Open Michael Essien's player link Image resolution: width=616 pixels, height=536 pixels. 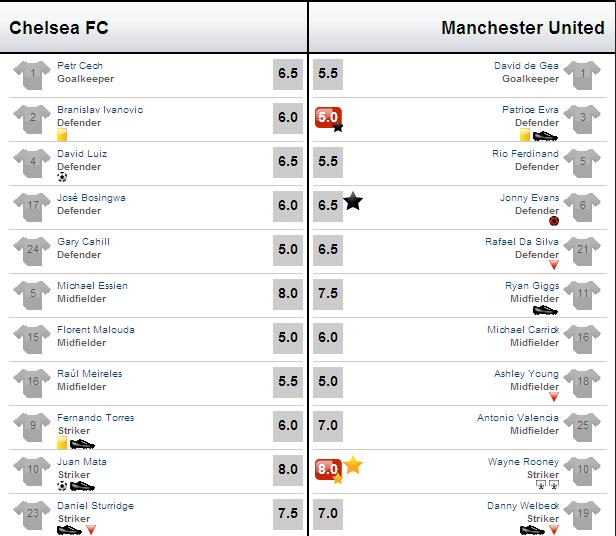(x=92, y=286)
